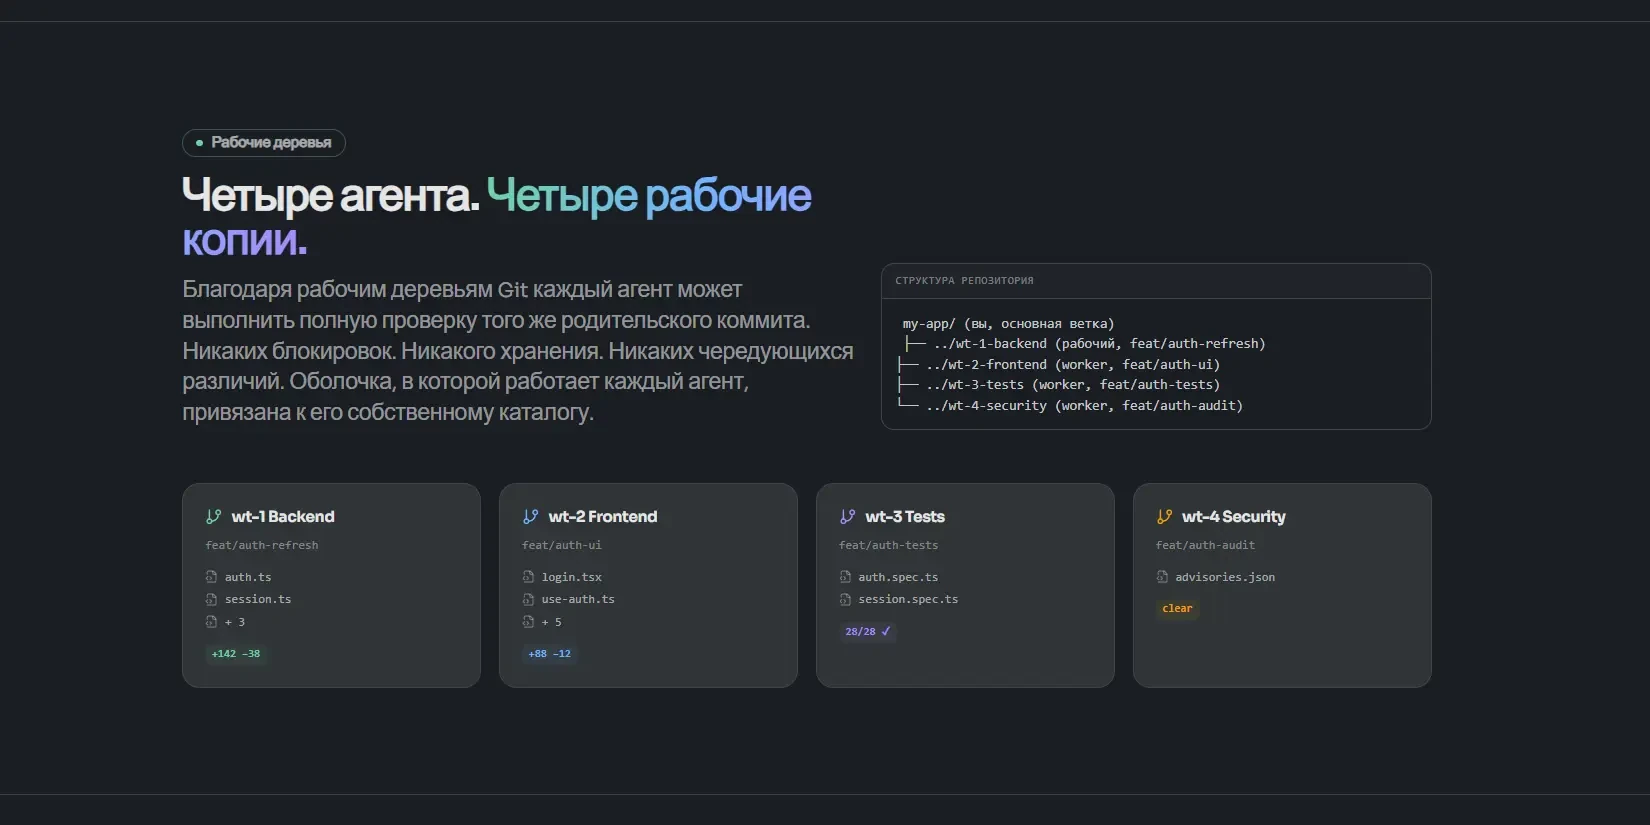Click the heading 'Четыре агента.'
The width and height of the screenshot is (1650, 825).
pos(330,195)
